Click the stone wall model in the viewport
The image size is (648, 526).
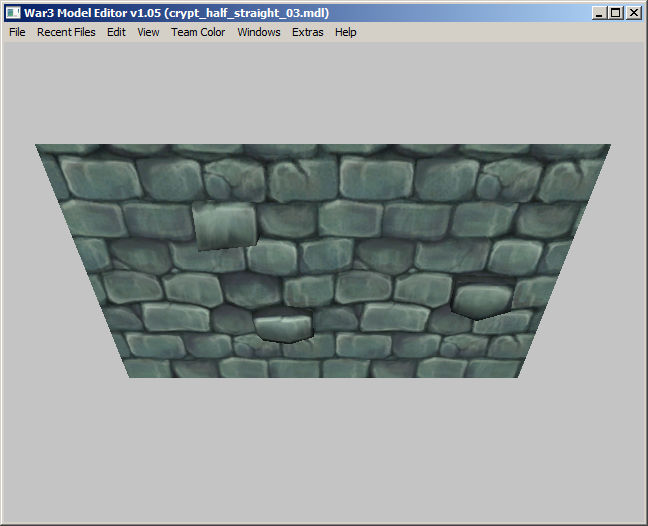point(323,261)
